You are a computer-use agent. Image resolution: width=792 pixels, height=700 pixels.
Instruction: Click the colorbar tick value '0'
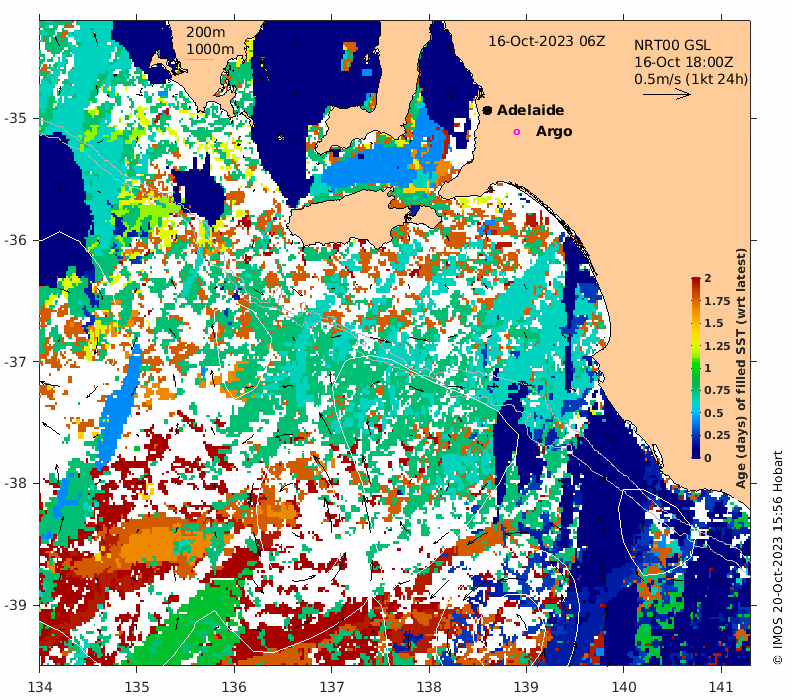click(708, 458)
